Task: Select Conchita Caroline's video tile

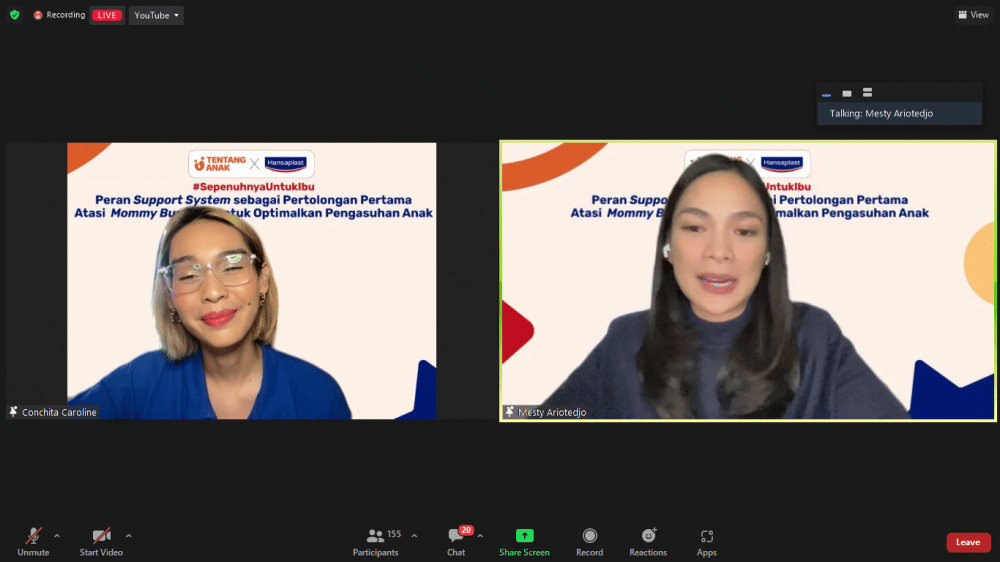Action: click(x=251, y=281)
